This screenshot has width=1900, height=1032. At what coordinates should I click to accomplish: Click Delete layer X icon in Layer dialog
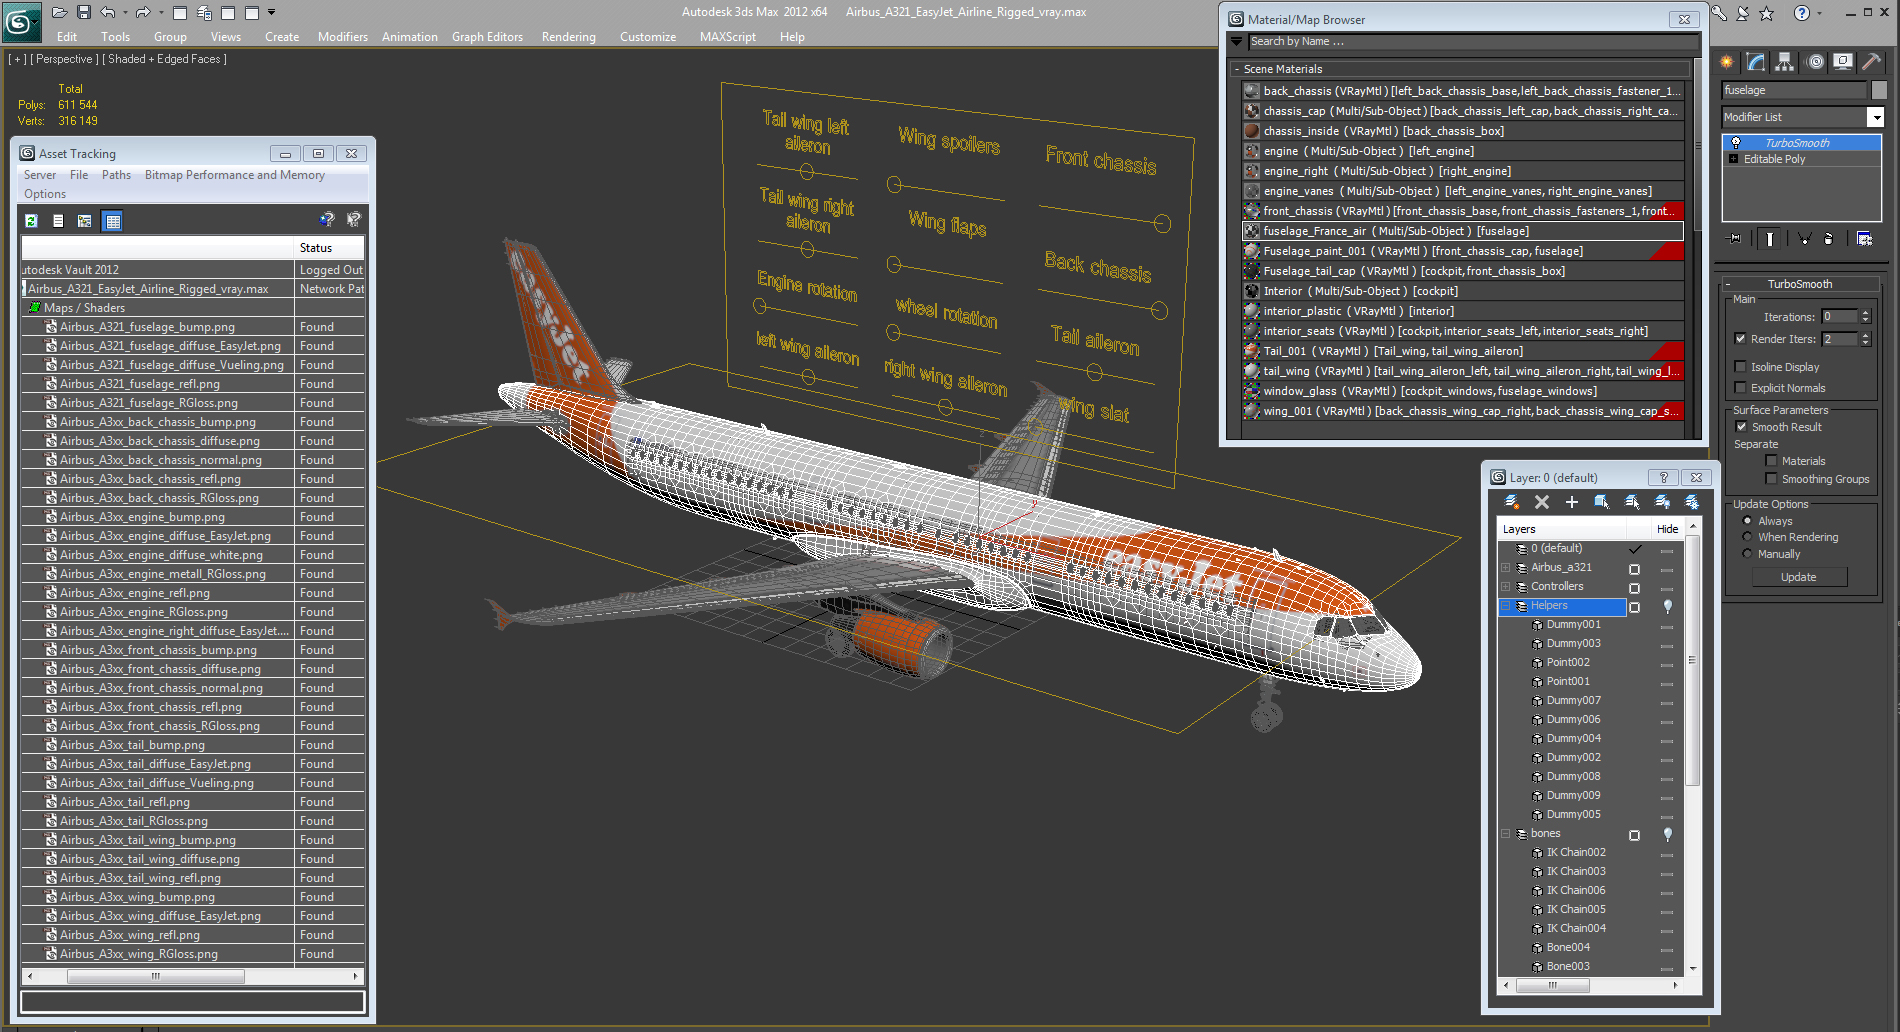1541,502
